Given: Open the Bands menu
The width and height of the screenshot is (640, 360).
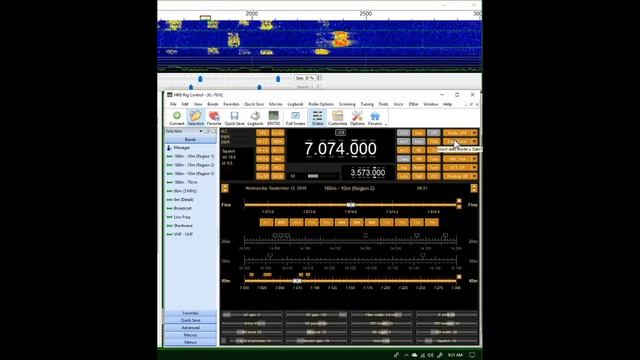Looking at the screenshot, I should pyautogui.click(x=213, y=104).
